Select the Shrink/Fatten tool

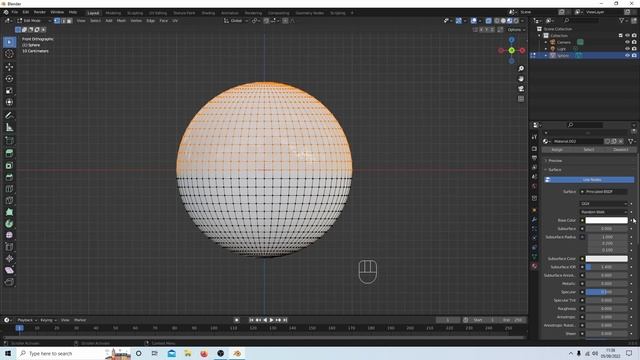click(9, 258)
